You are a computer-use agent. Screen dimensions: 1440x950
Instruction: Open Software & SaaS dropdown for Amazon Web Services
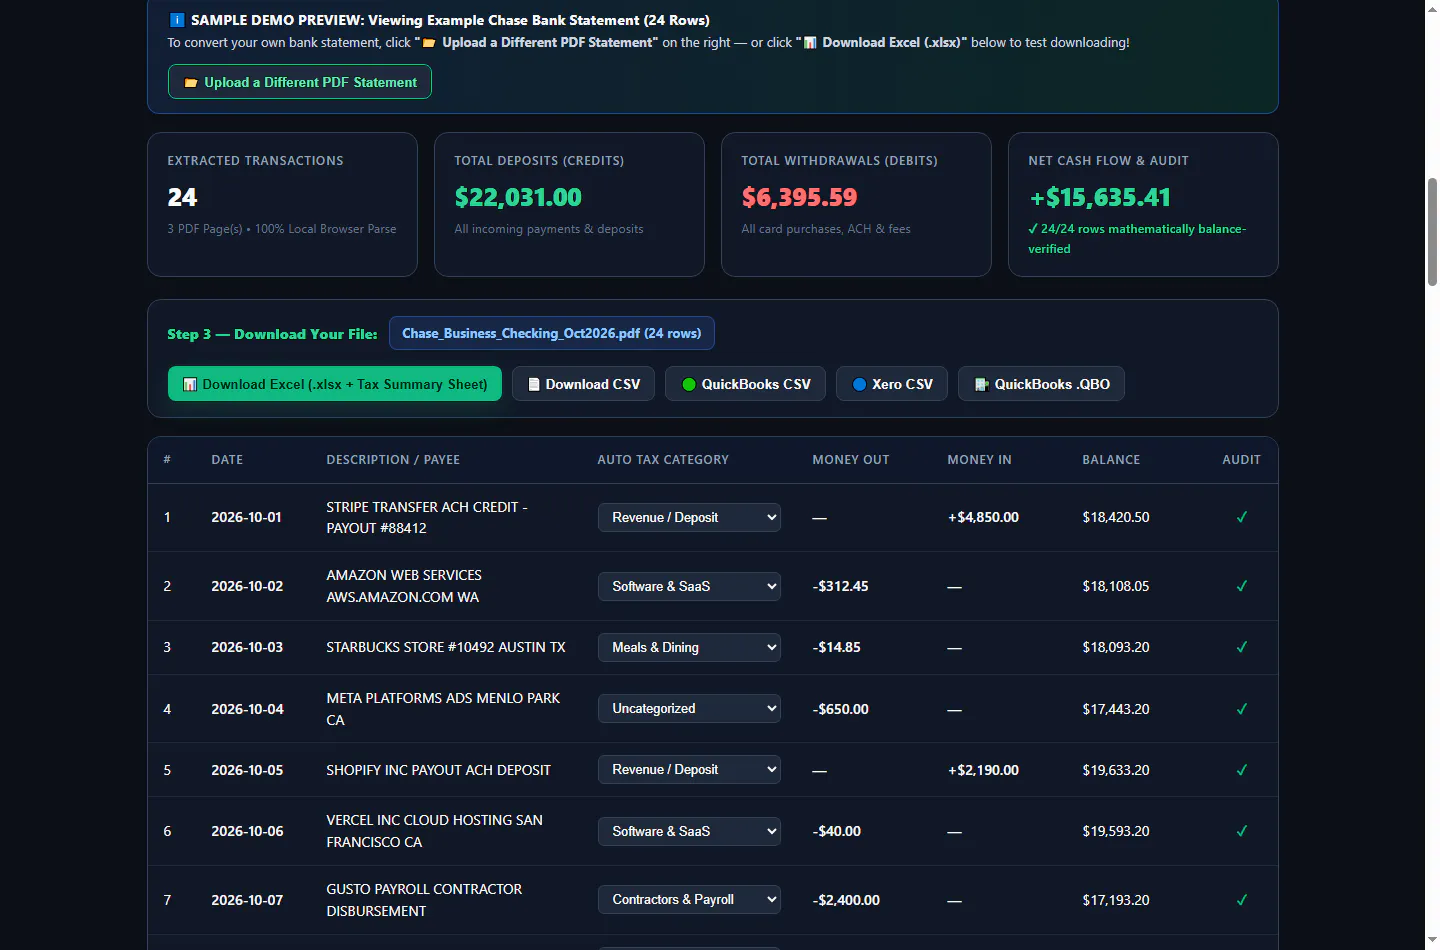coord(689,586)
